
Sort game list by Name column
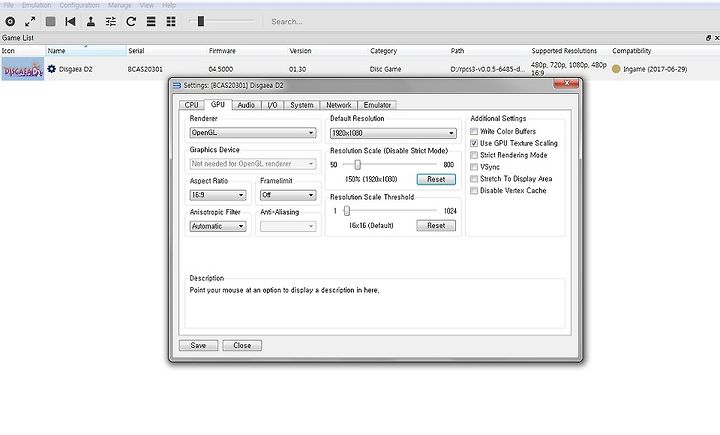(x=86, y=51)
